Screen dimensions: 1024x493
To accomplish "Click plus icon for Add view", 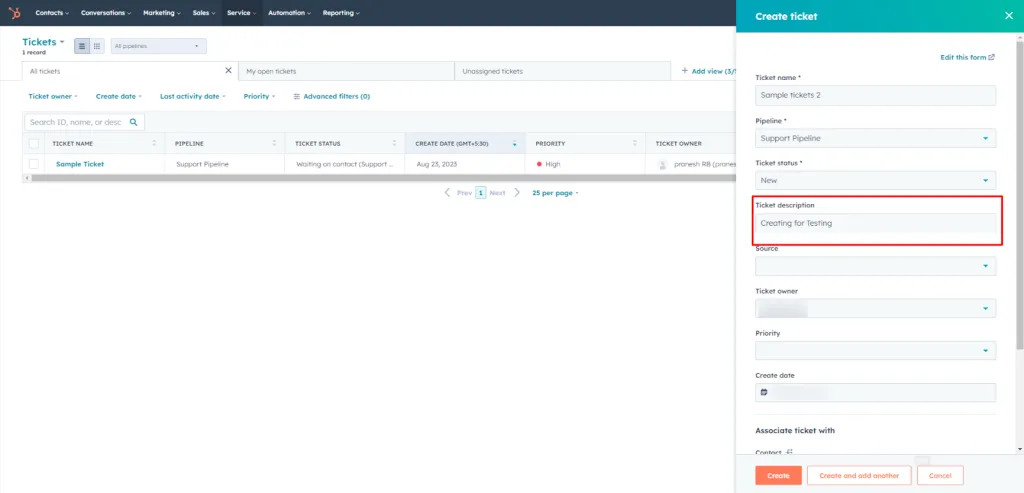I will coord(684,71).
